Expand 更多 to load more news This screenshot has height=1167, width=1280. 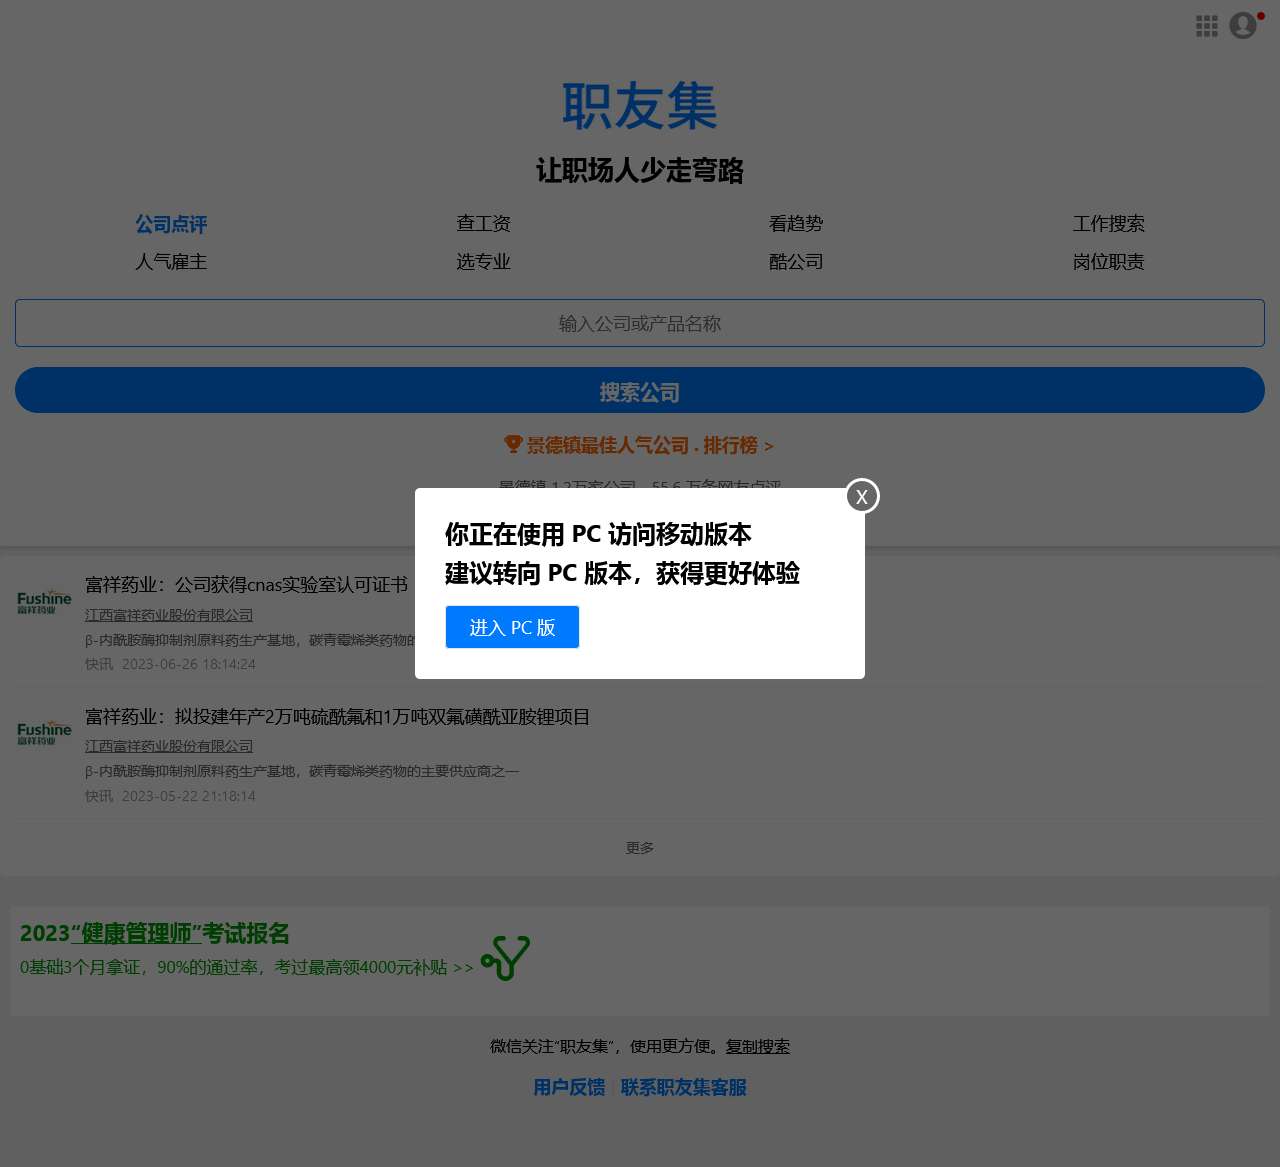(639, 847)
